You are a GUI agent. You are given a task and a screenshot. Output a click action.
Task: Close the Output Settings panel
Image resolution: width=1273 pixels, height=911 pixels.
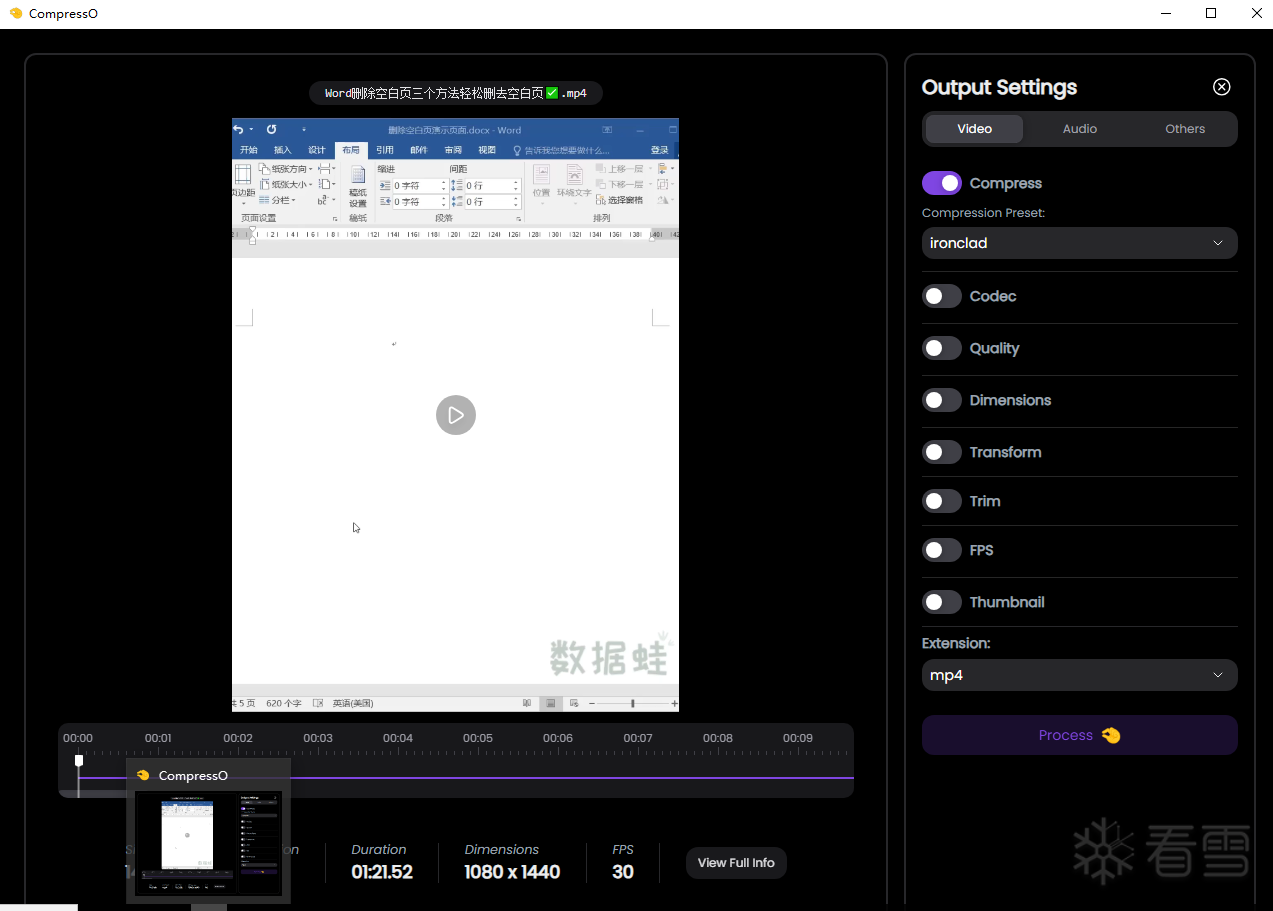pyautogui.click(x=1221, y=87)
